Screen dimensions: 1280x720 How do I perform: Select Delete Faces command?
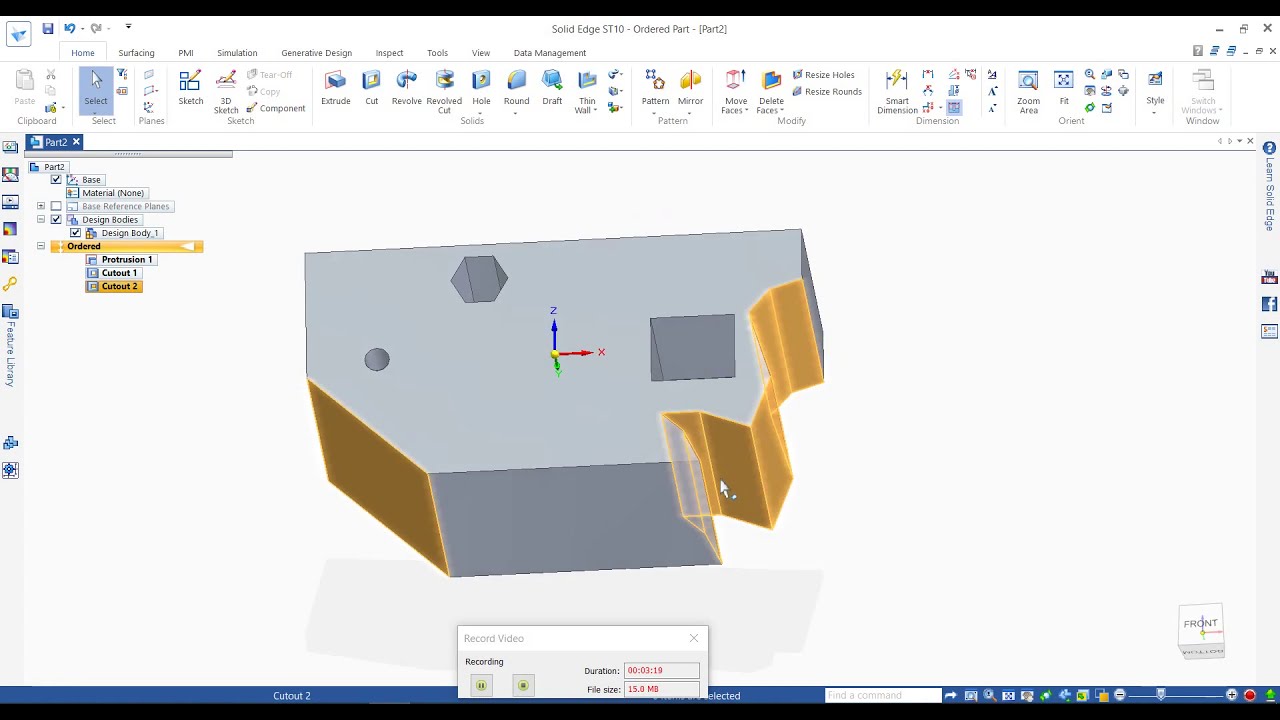771,92
